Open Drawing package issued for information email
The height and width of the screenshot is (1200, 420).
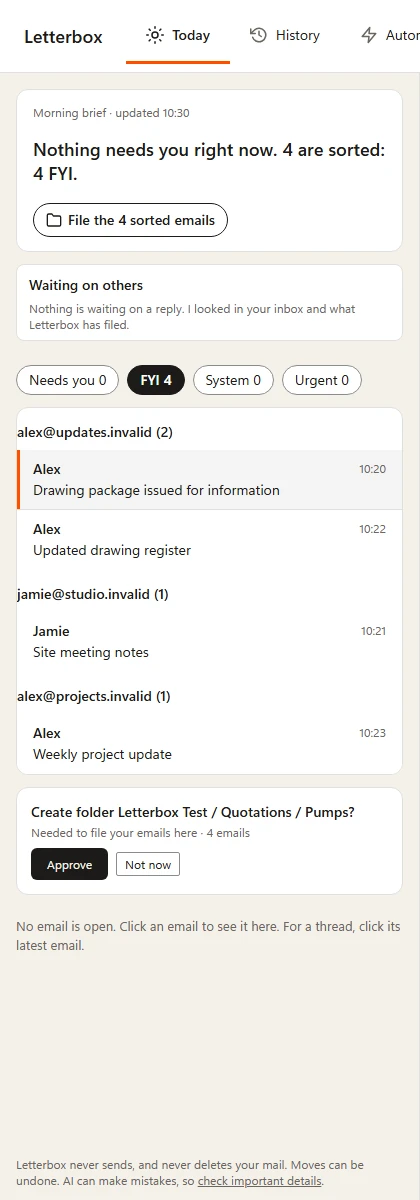210,480
